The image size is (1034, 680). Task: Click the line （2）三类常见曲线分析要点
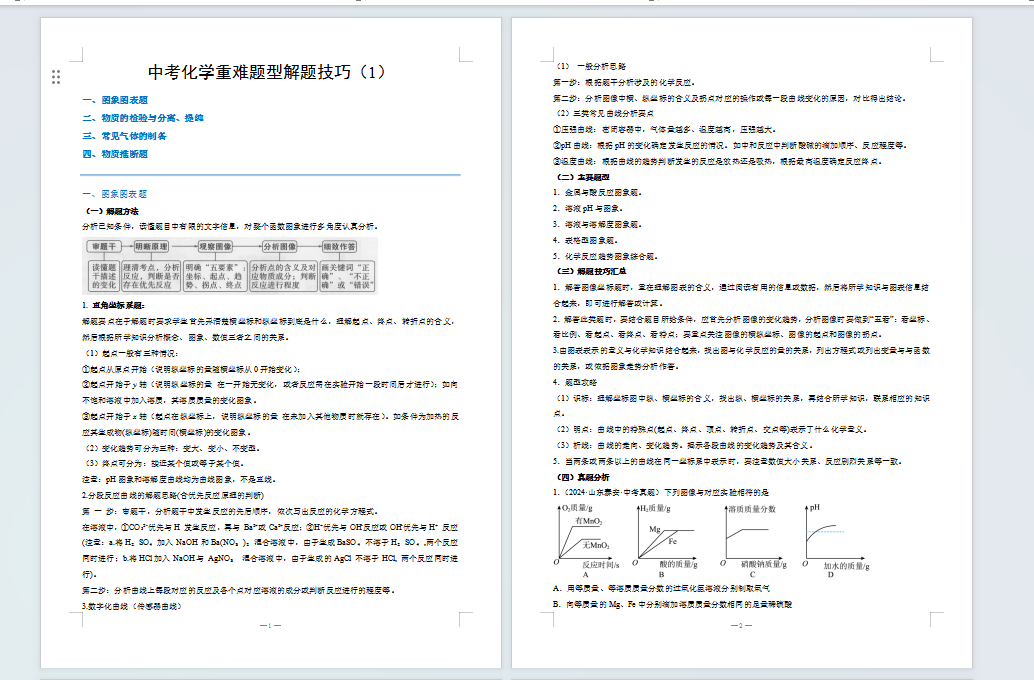click(x=603, y=113)
